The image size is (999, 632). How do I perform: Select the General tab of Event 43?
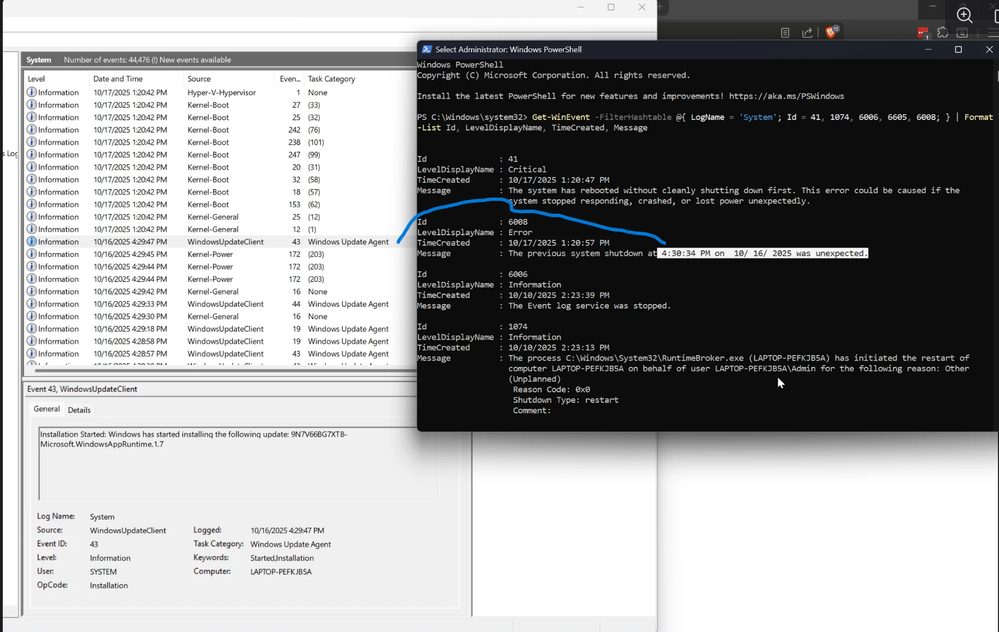pyautogui.click(x=47, y=409)
